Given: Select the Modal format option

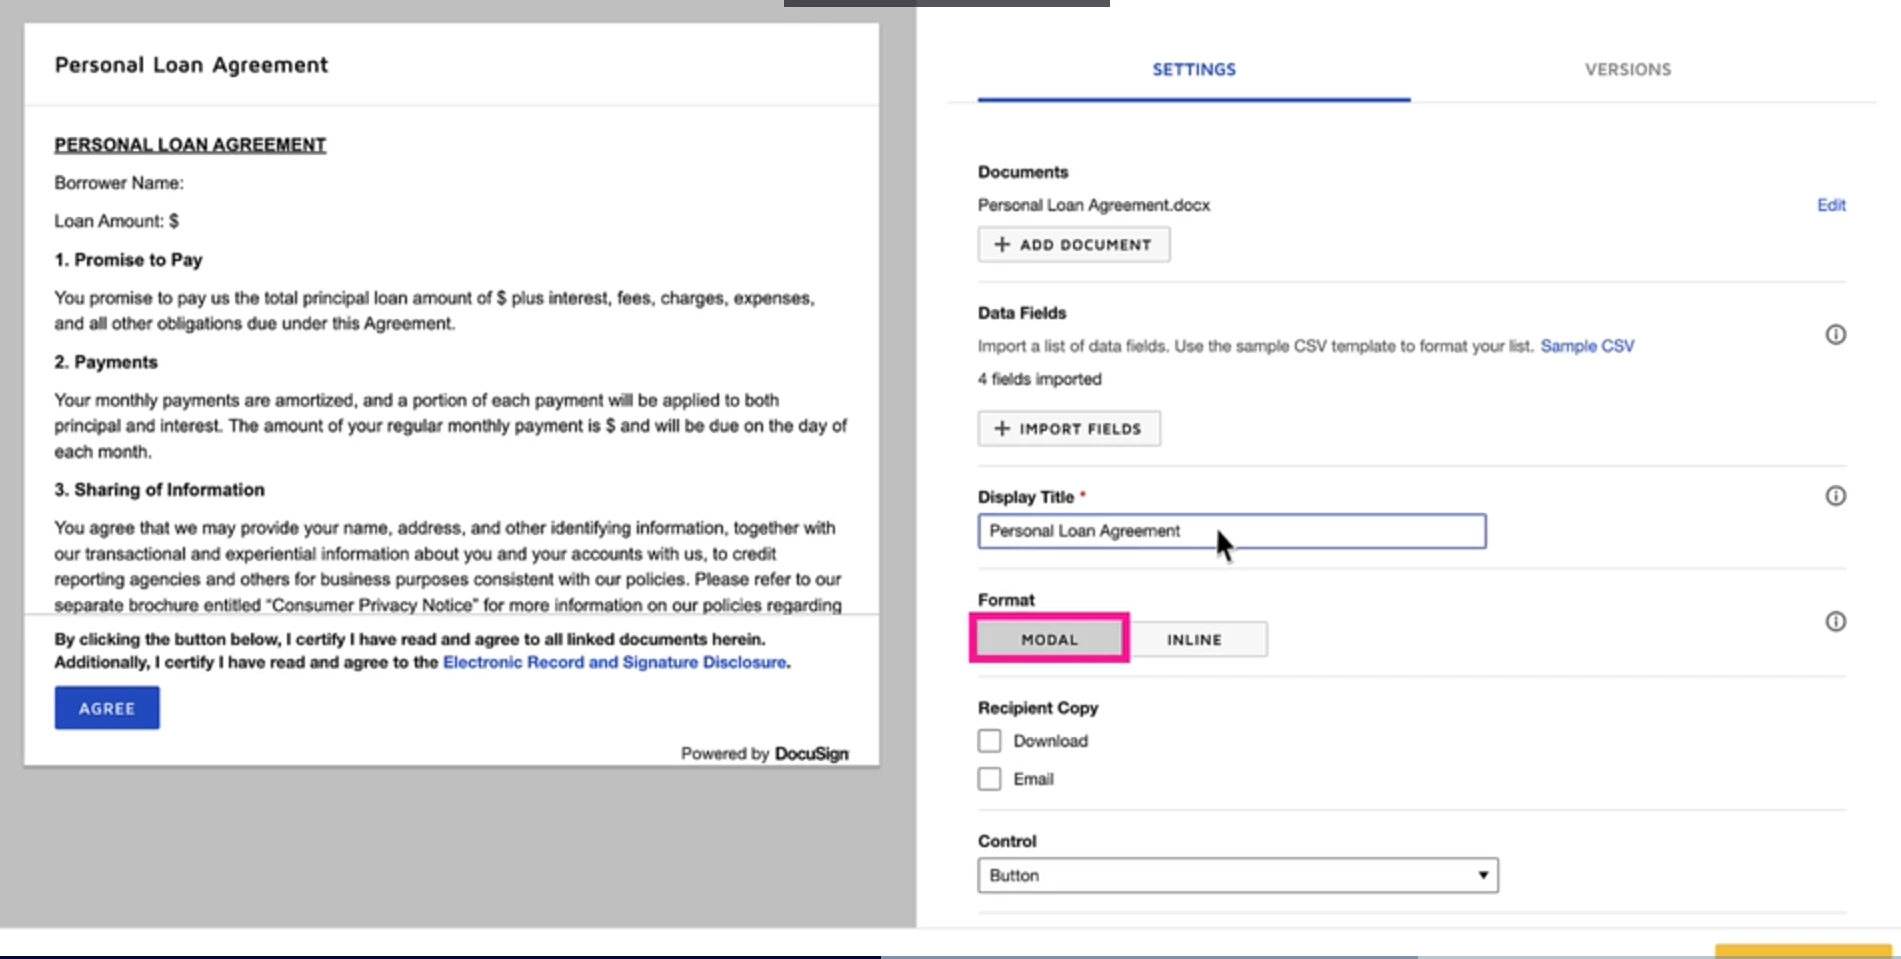Looking at the screenshot, I should coord(1050,640).
